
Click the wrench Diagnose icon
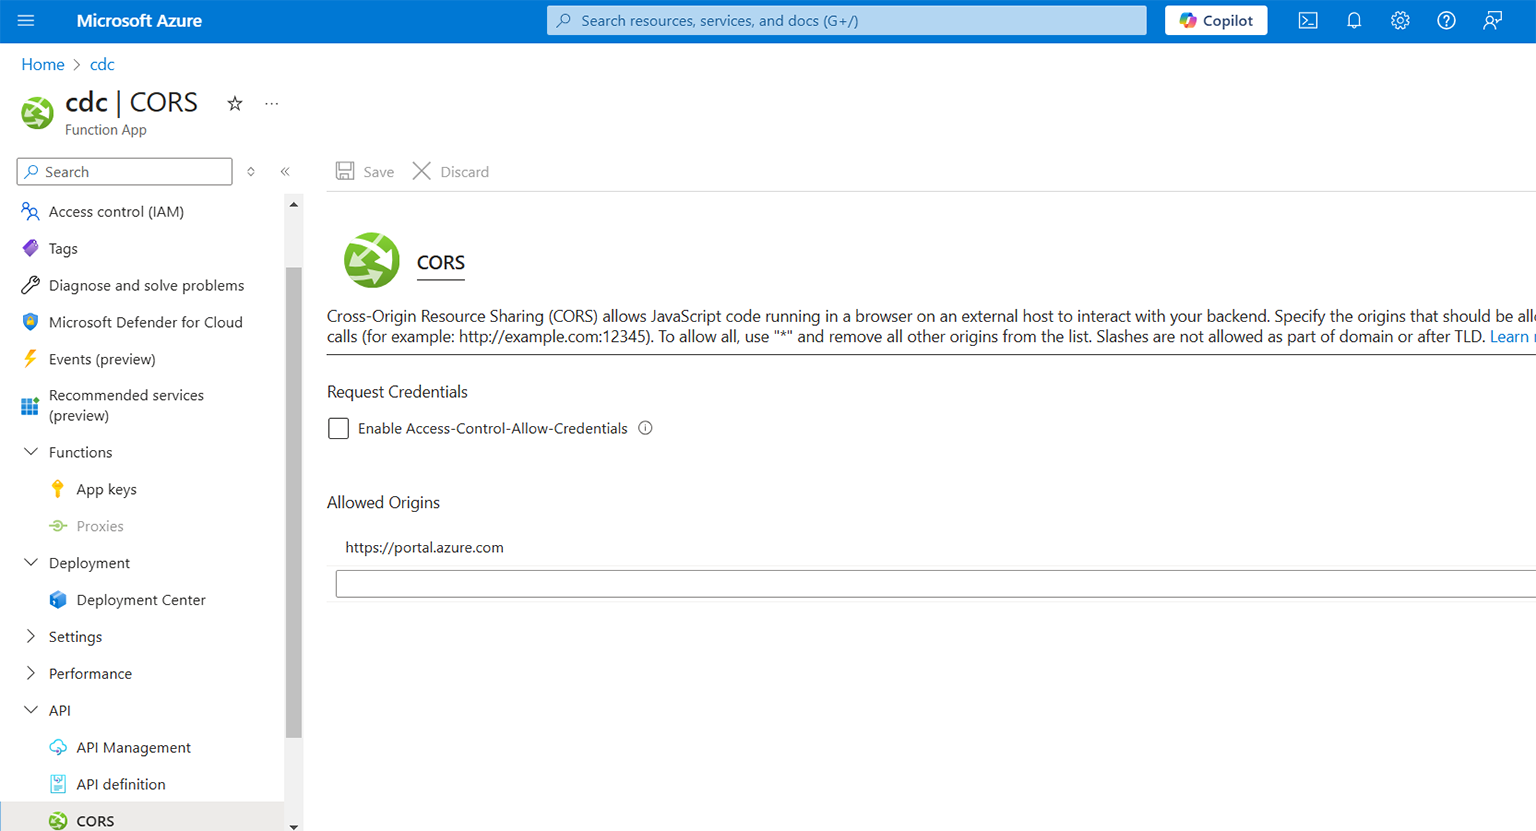(x=30, y=285)
